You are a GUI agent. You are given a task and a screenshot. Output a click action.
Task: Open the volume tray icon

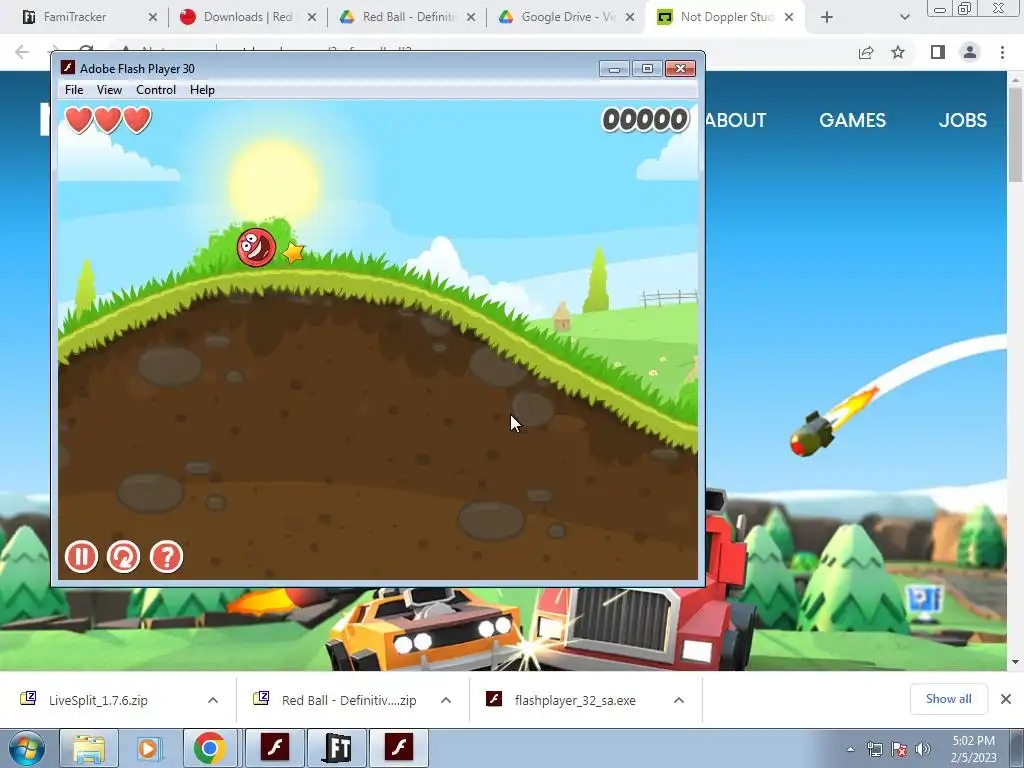[x=923, y=749]
